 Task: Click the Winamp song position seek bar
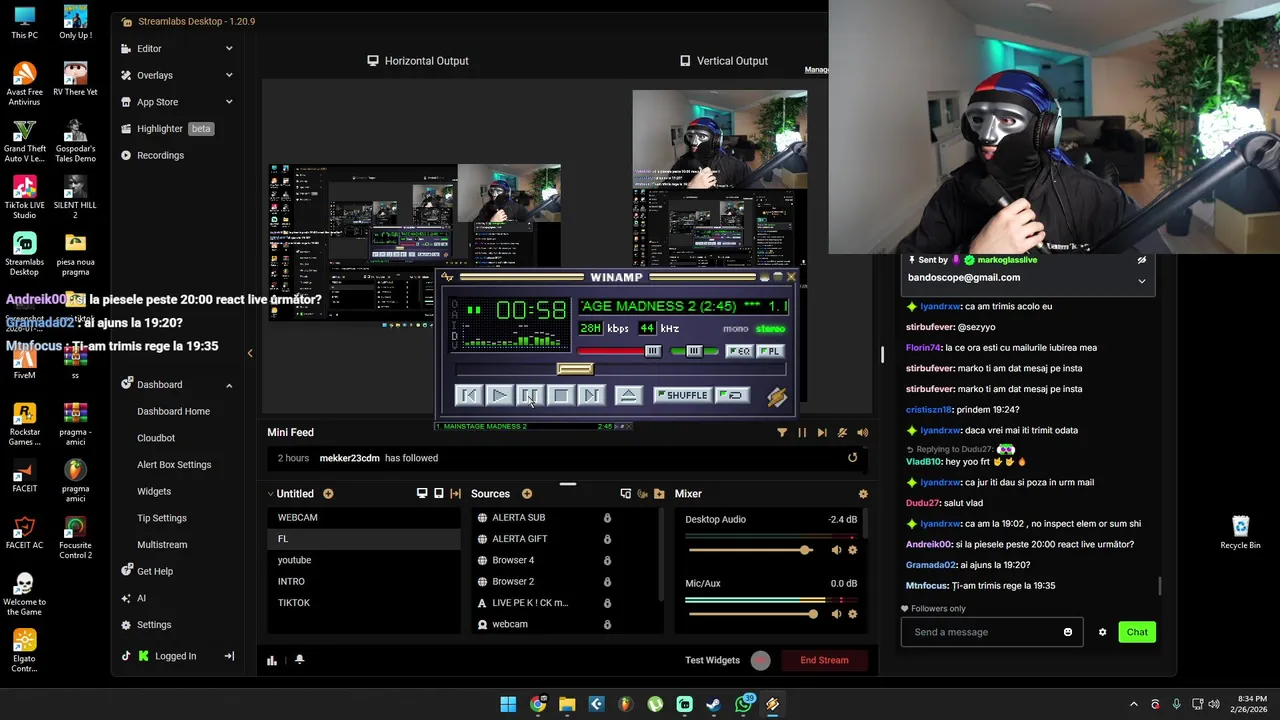click(x=620, y=370)
